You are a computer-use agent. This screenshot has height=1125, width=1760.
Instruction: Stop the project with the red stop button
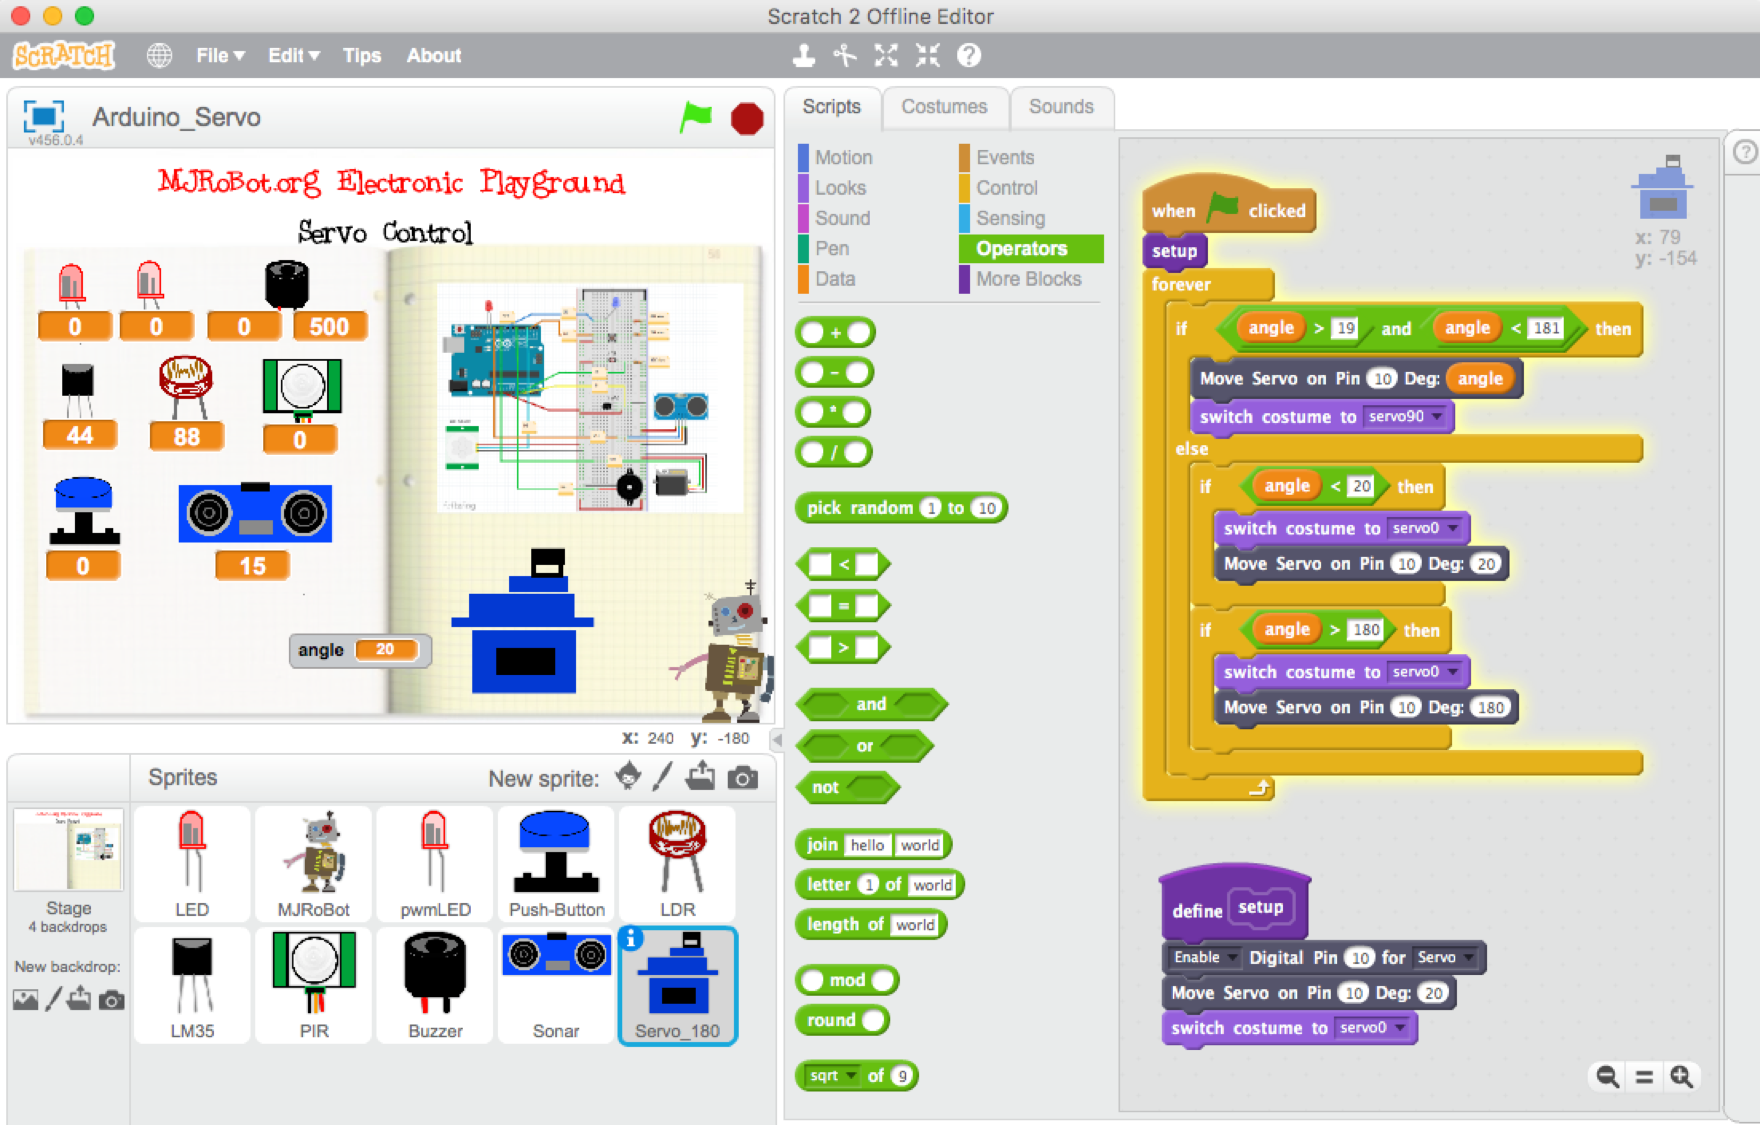pyautogui.click(x=746, y=118)
